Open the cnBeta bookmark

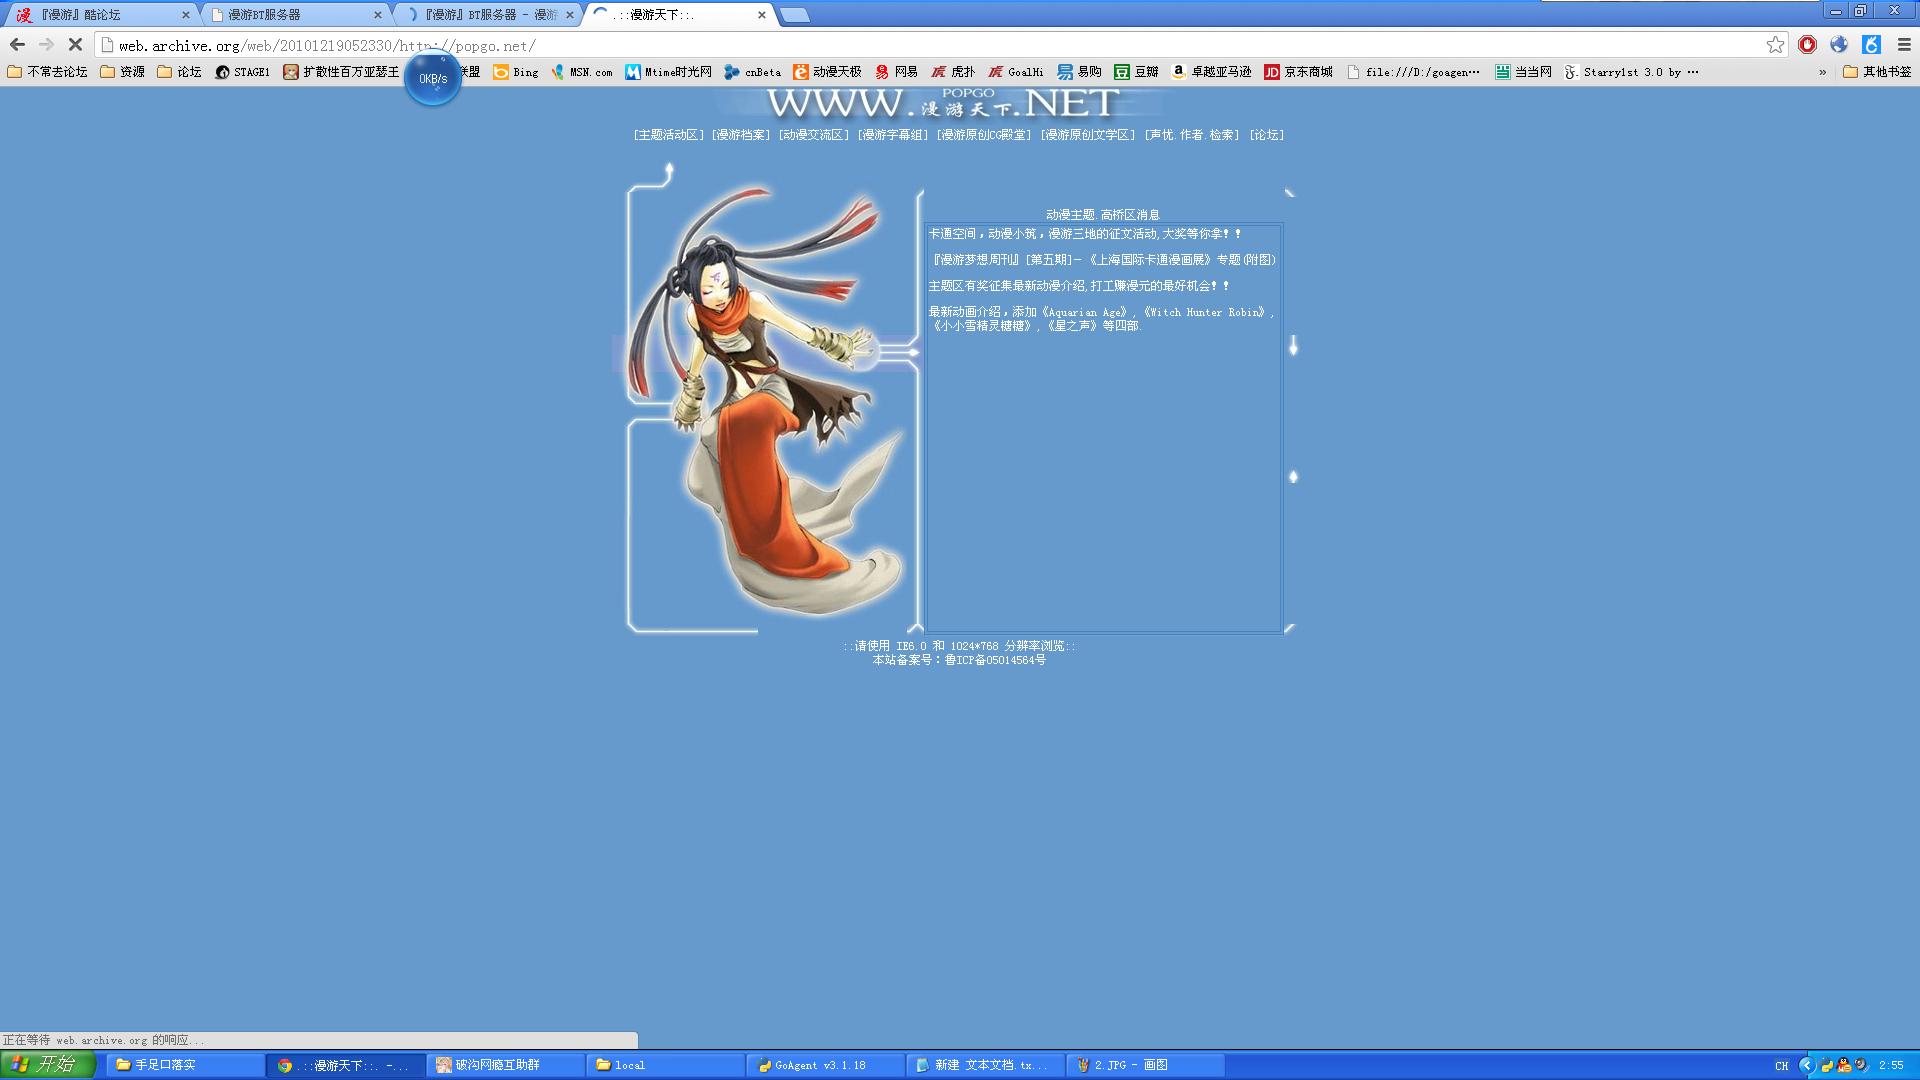coord(753,72)
